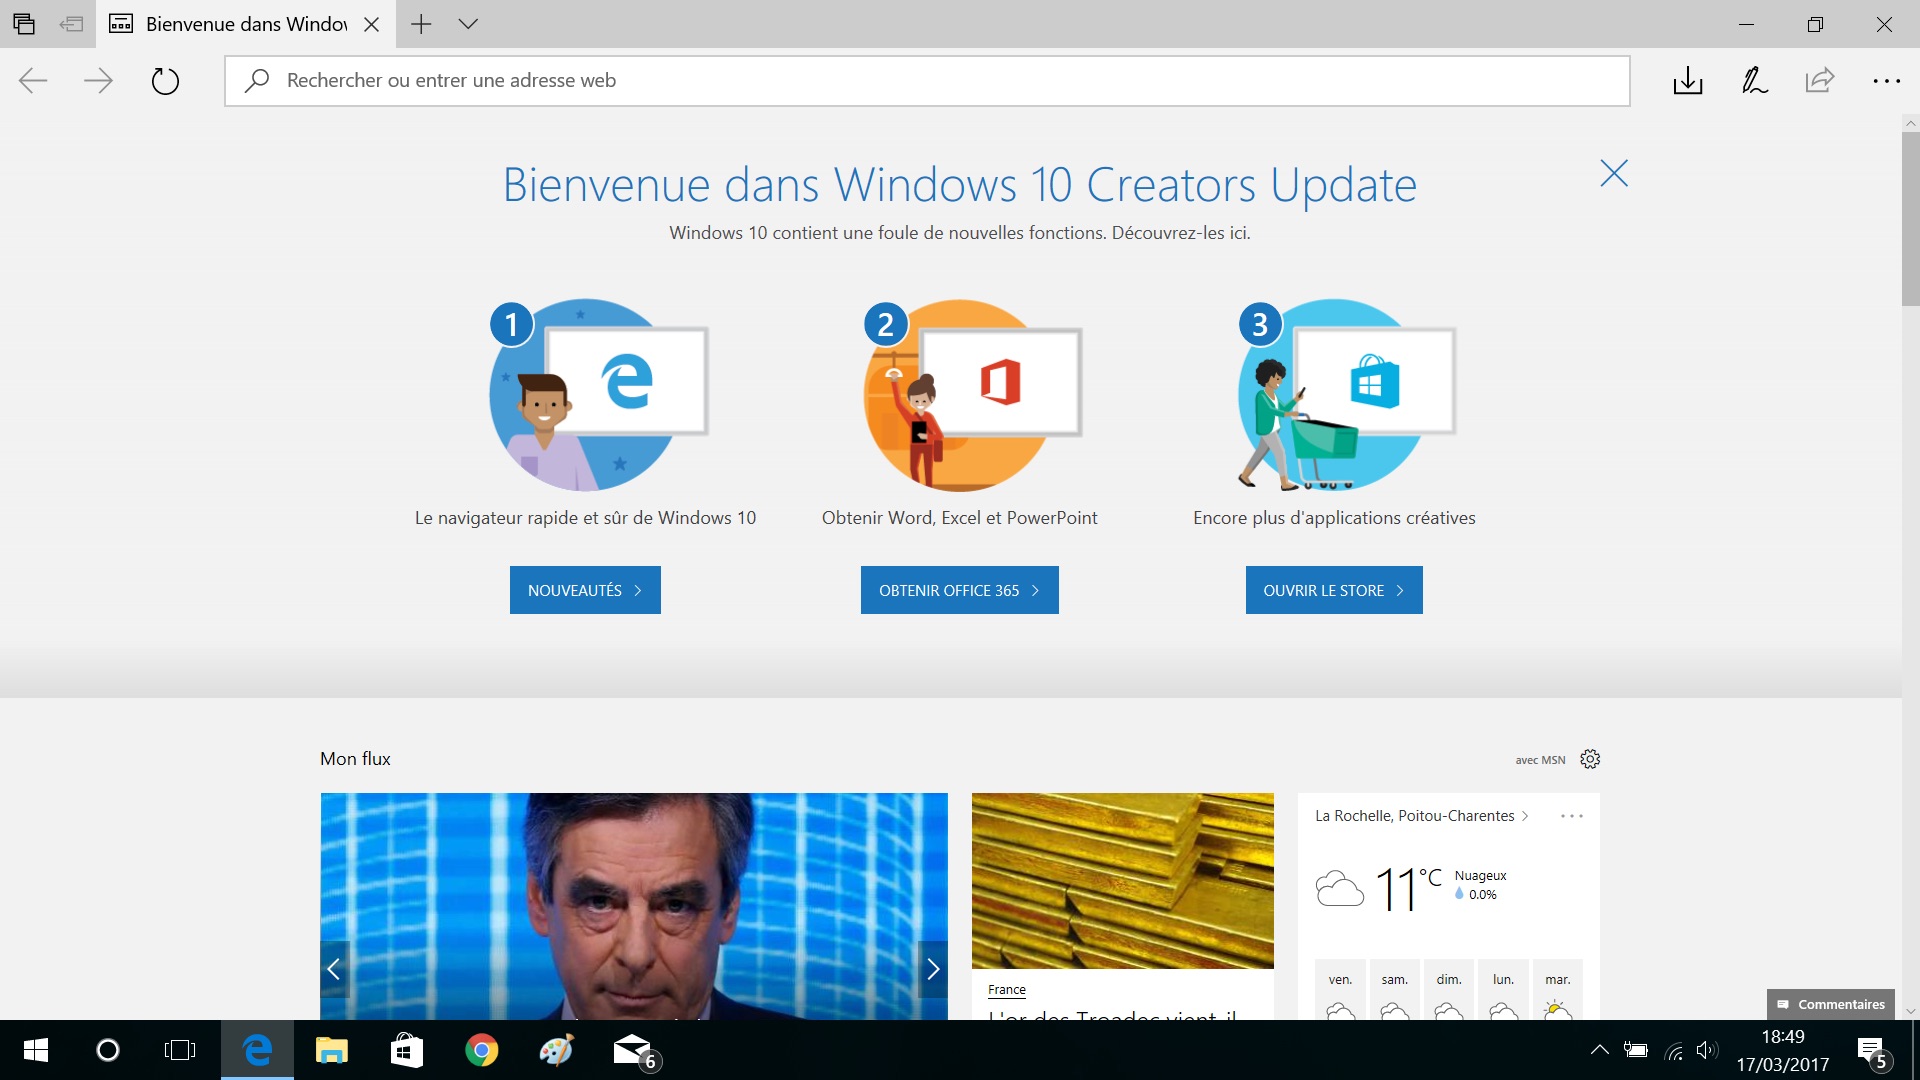Go to the next news slide
Viewport: 1920px width, 1080px height.
click(x=932, y=968)
